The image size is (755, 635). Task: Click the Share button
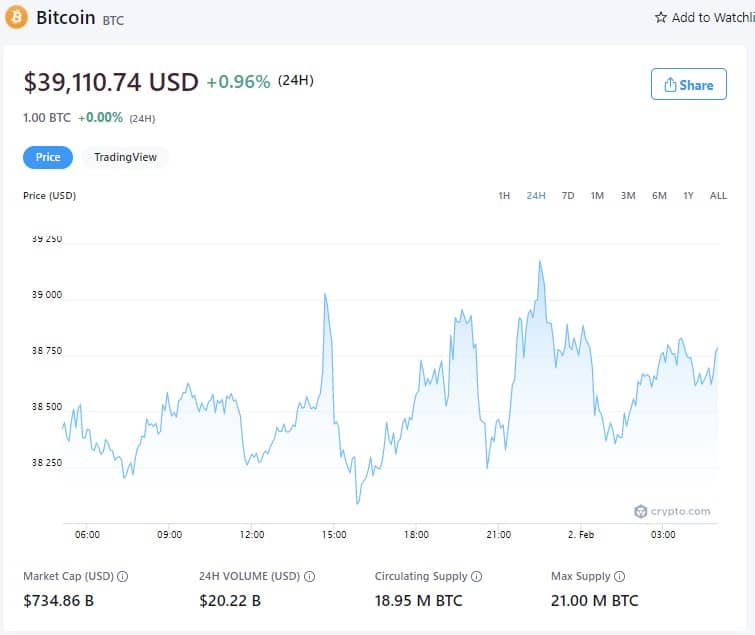click(689, 84)
